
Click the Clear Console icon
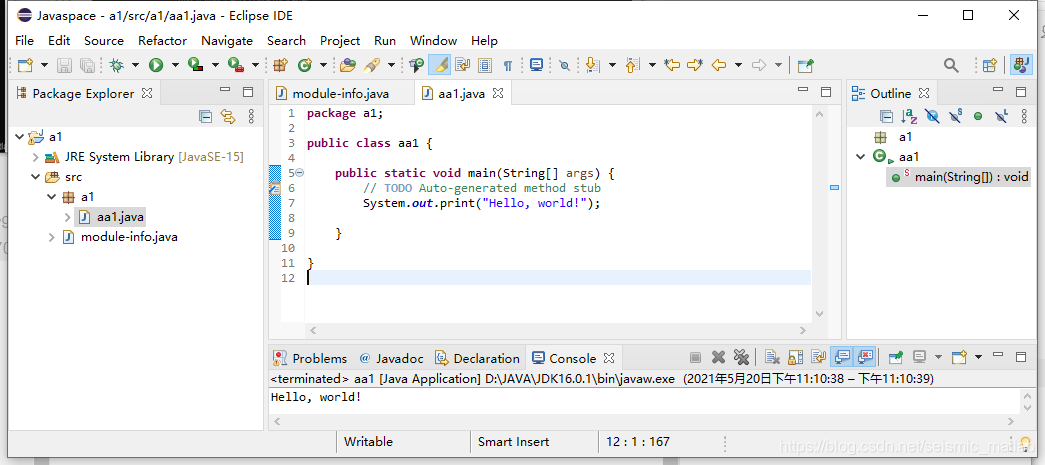coord(772,358)
